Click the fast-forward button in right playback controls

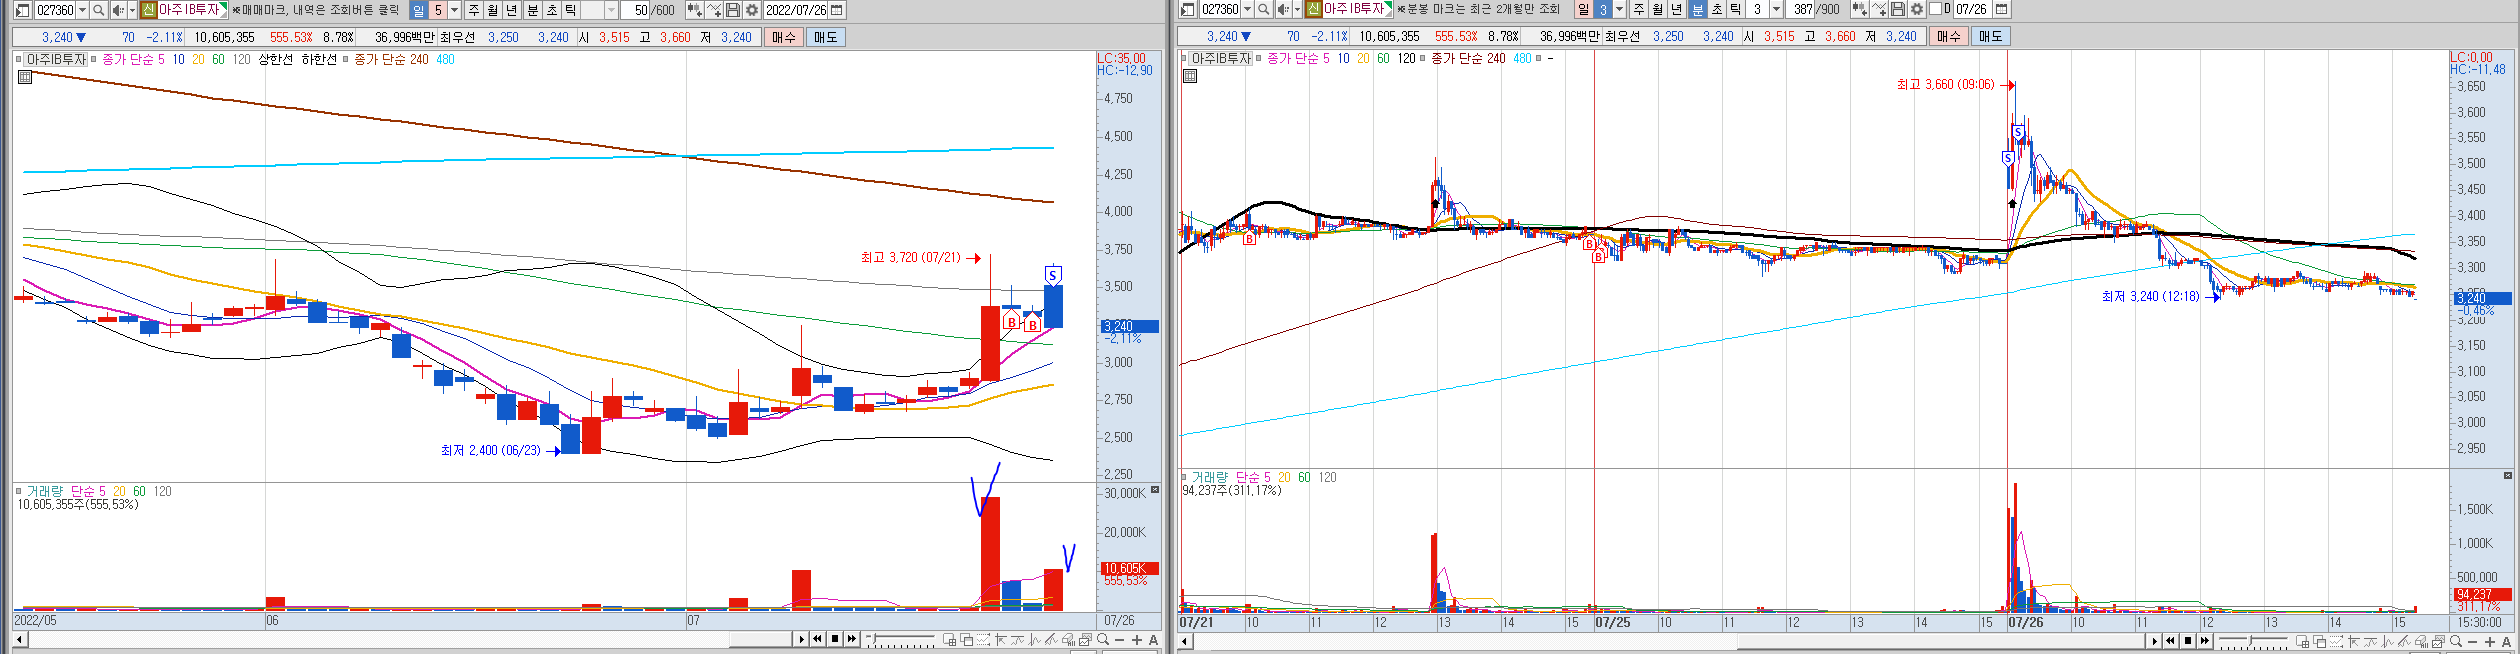[2205, 641]
